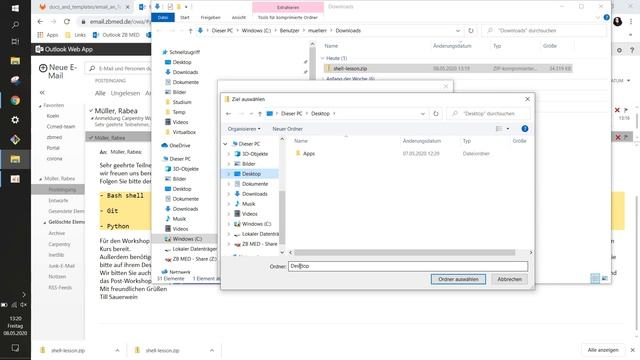Click up-folder arrow in Ziel auswählen dialog

click(x=260, y=114)
